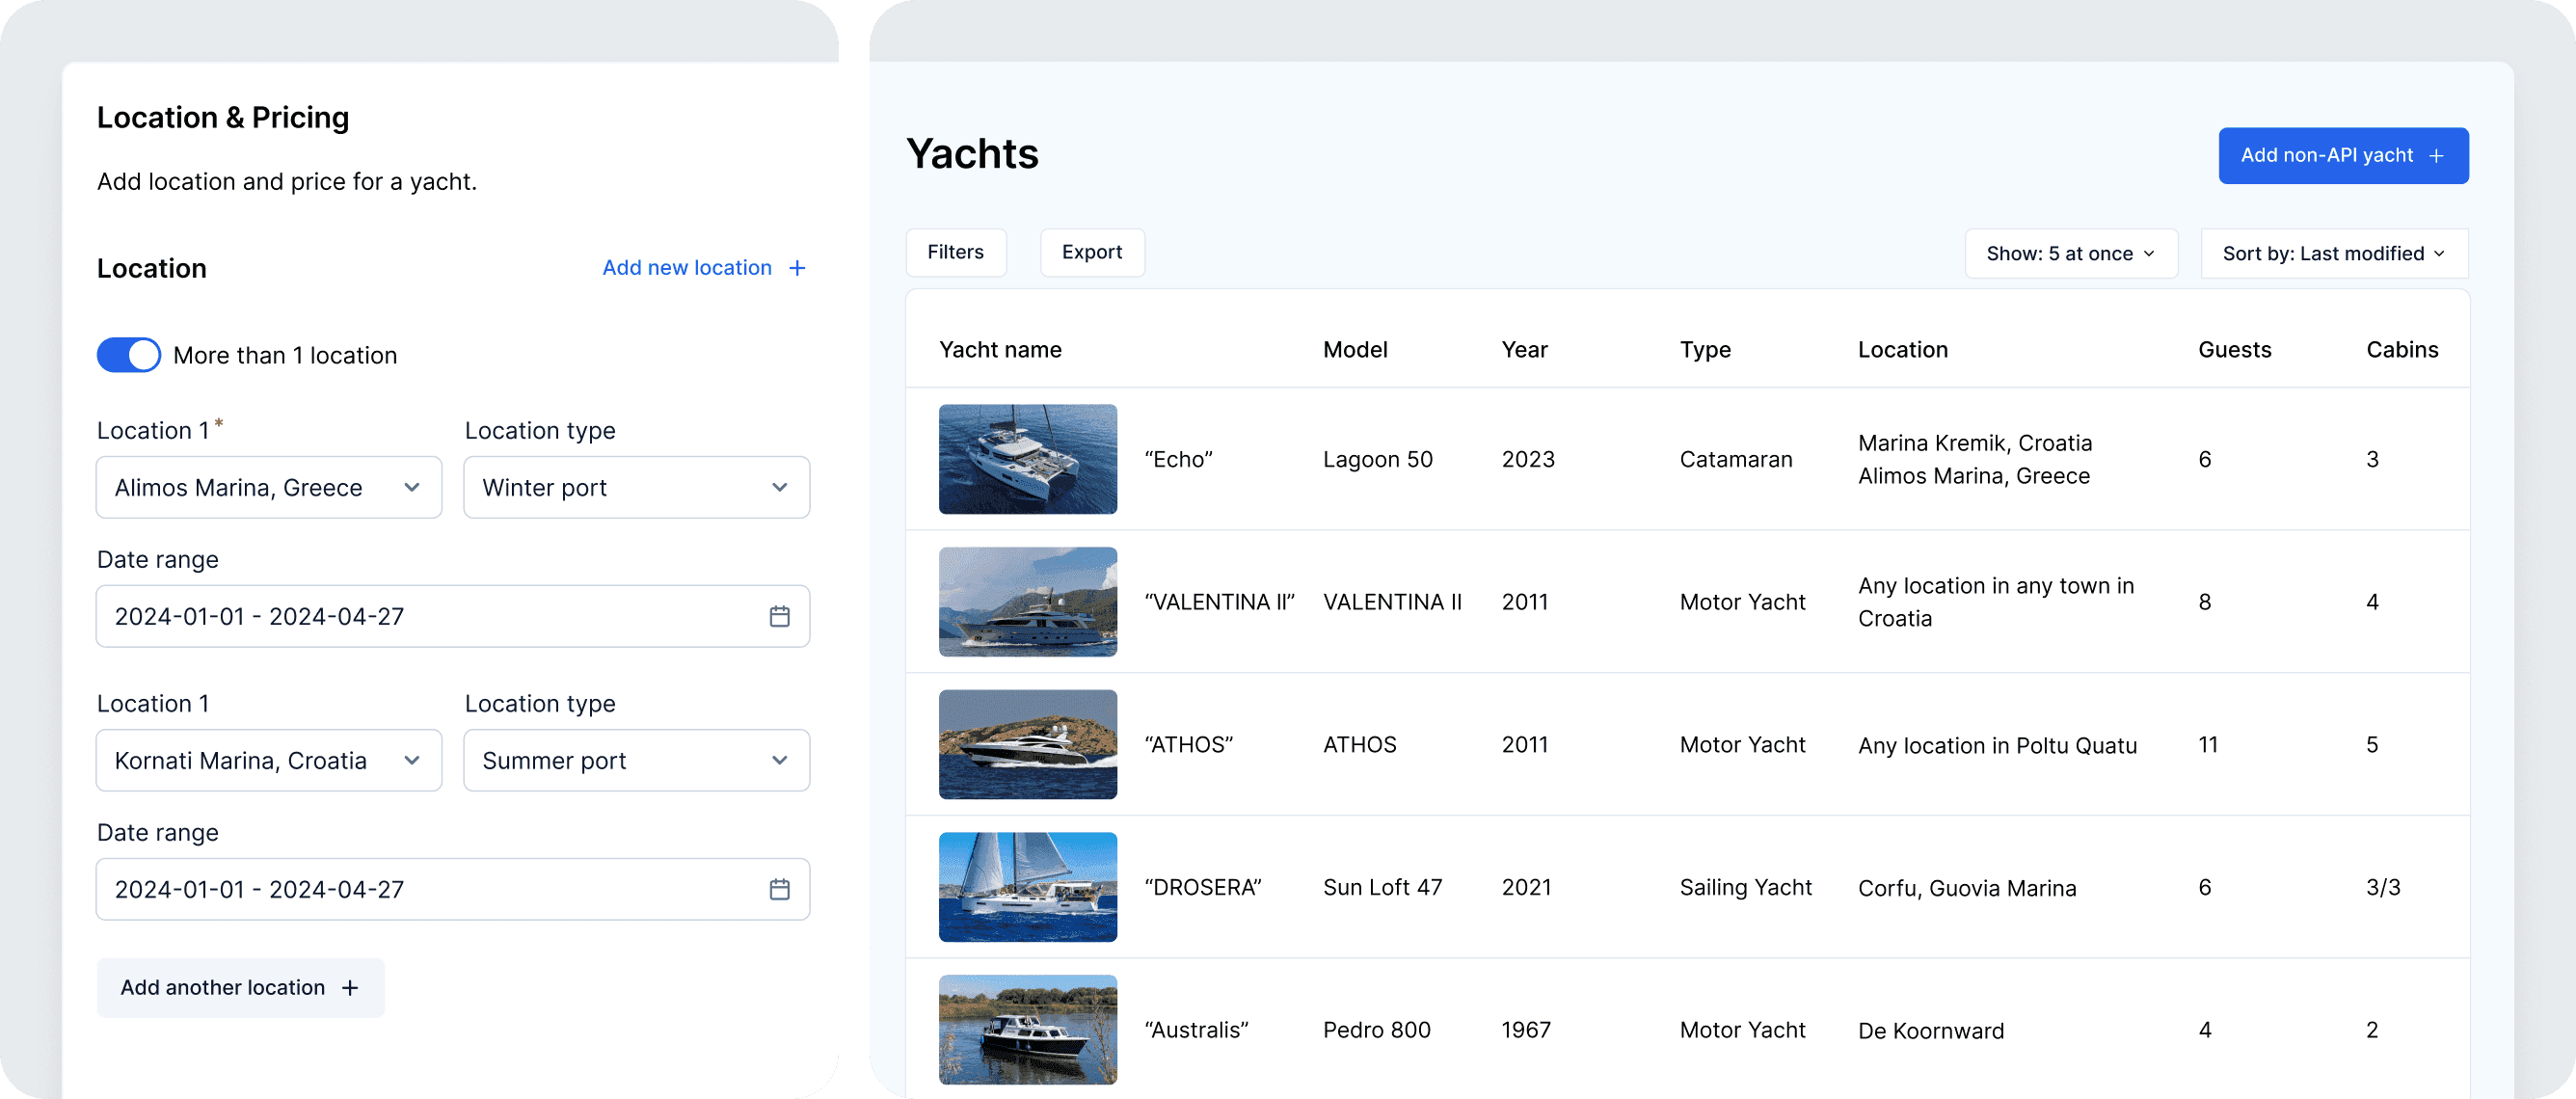2576x1099 pixels.
Task: Toggle More than 1 location switch
Action: [x=128, y=355]
